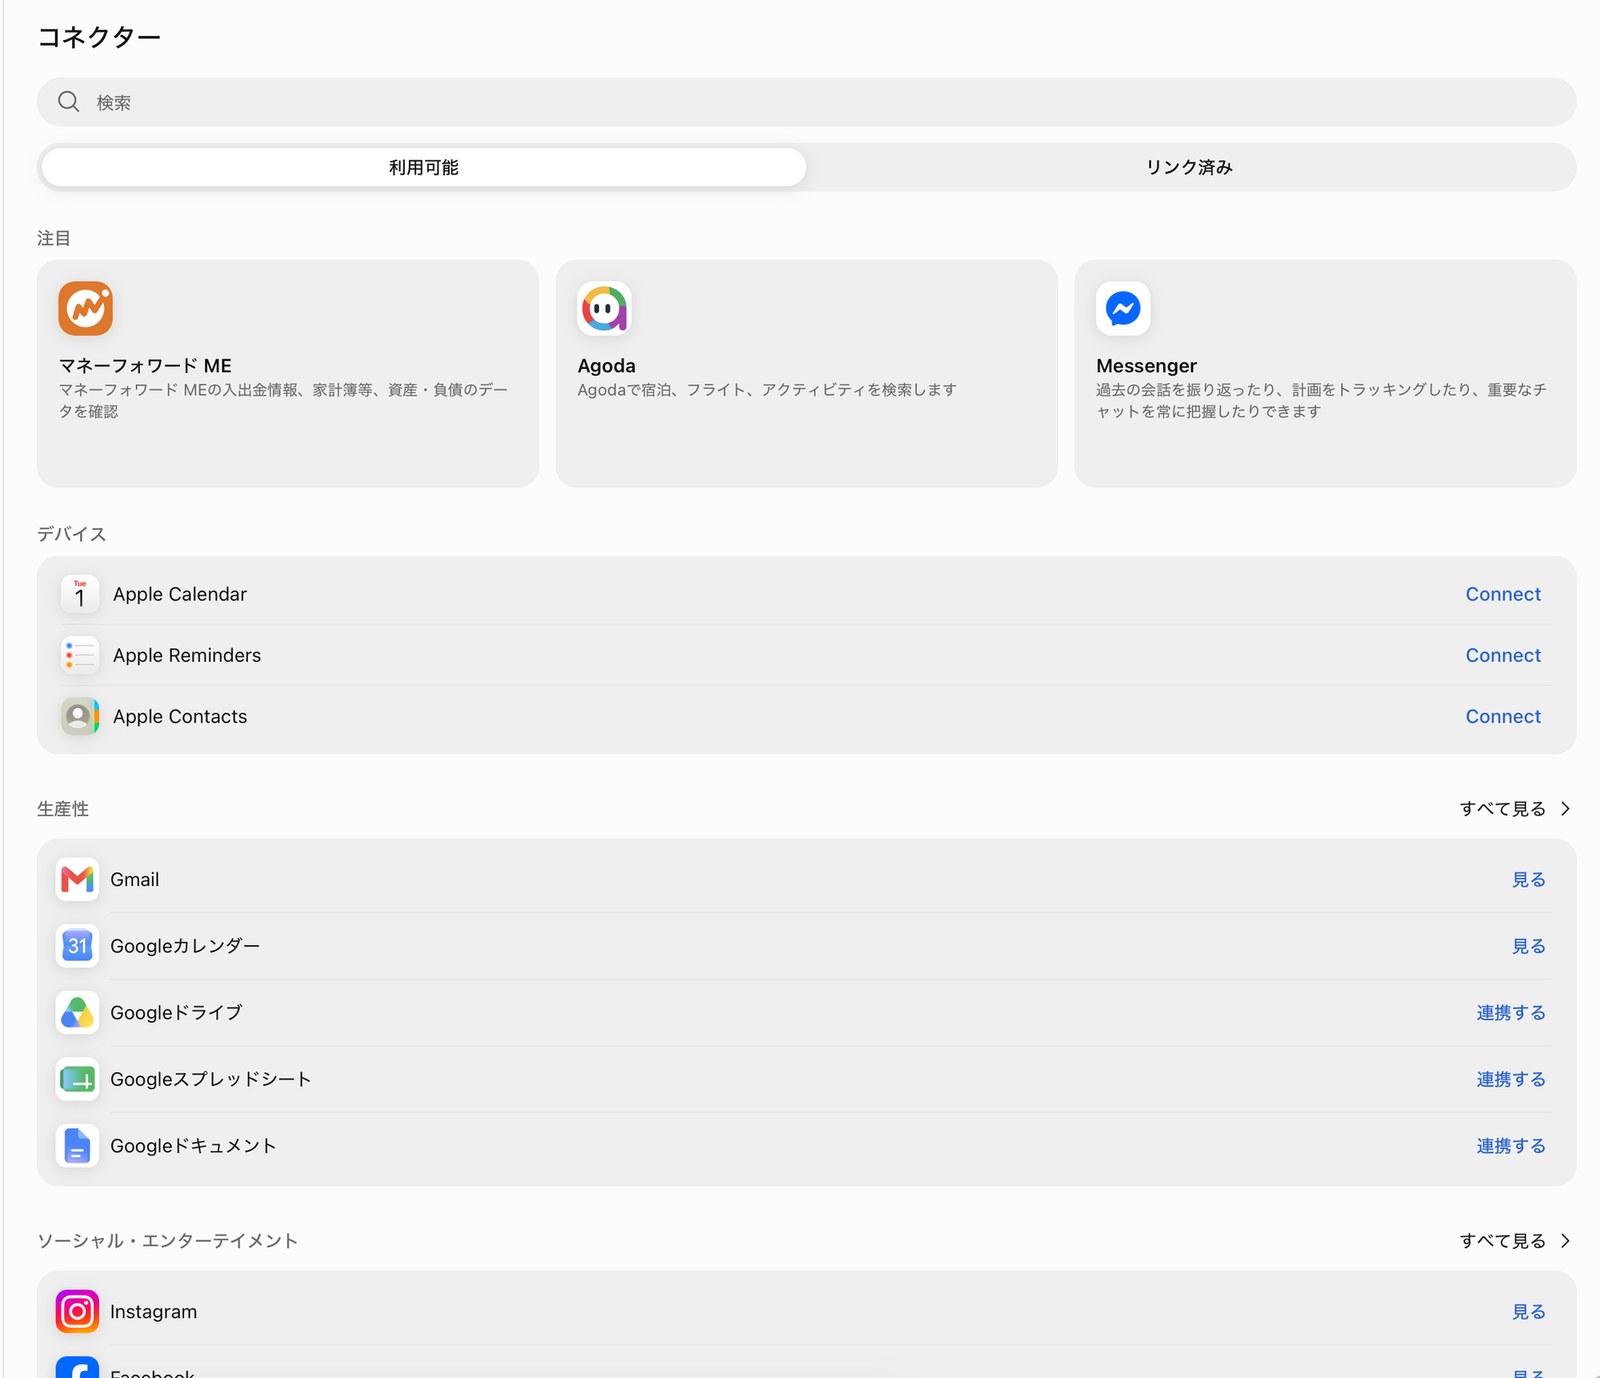This screenshot has width=1600, height=1378.
Task: Switch to the リンク済み tab
Action: (1190, 167)
